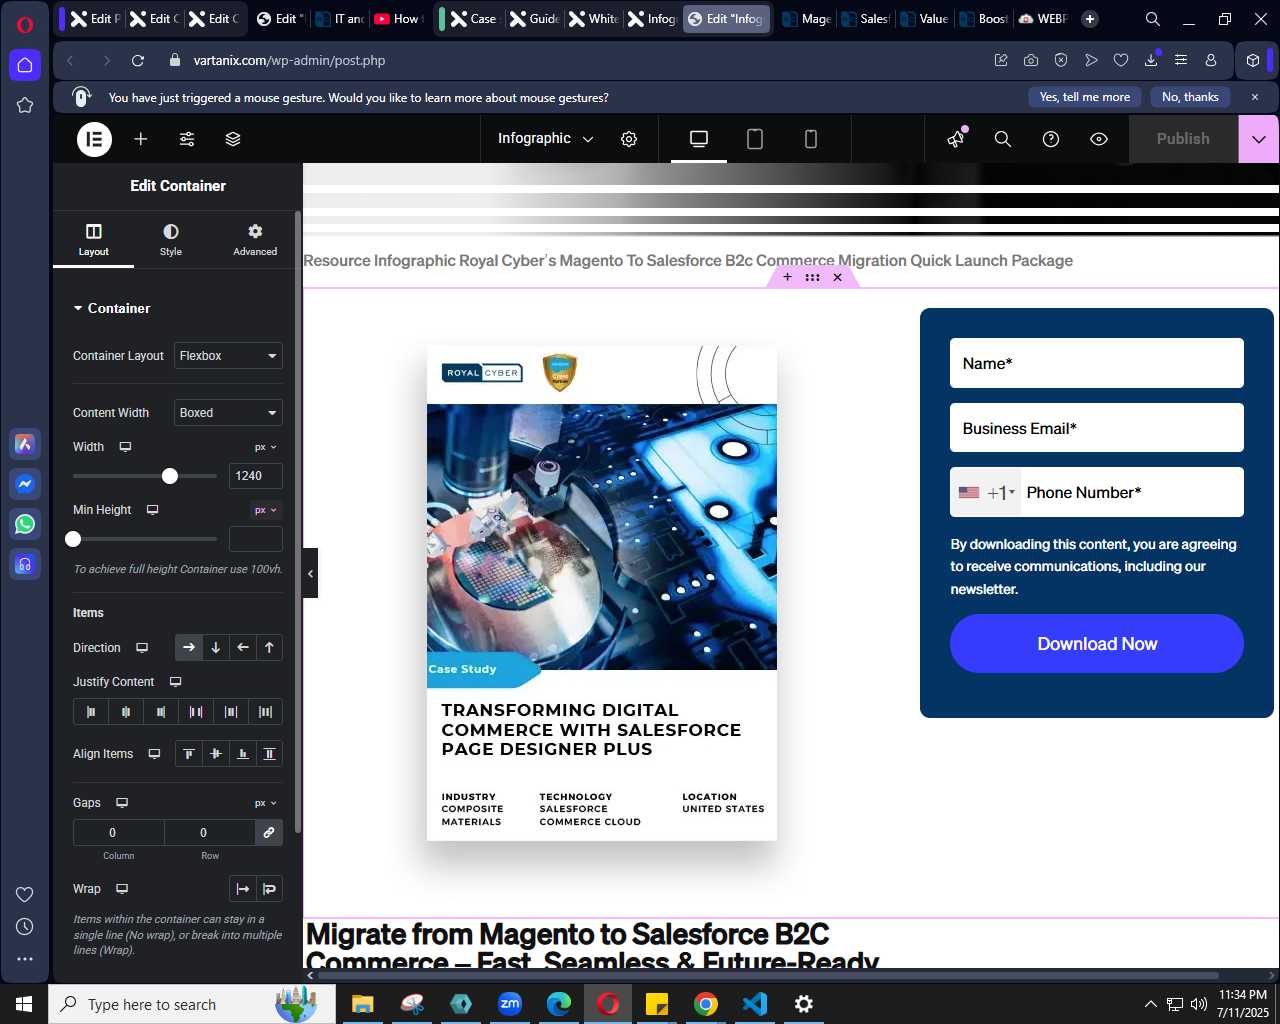1280x1024 pixels.
Task: Open Visual Studio Code from taskbar
Action: [x=755, y=1004]
